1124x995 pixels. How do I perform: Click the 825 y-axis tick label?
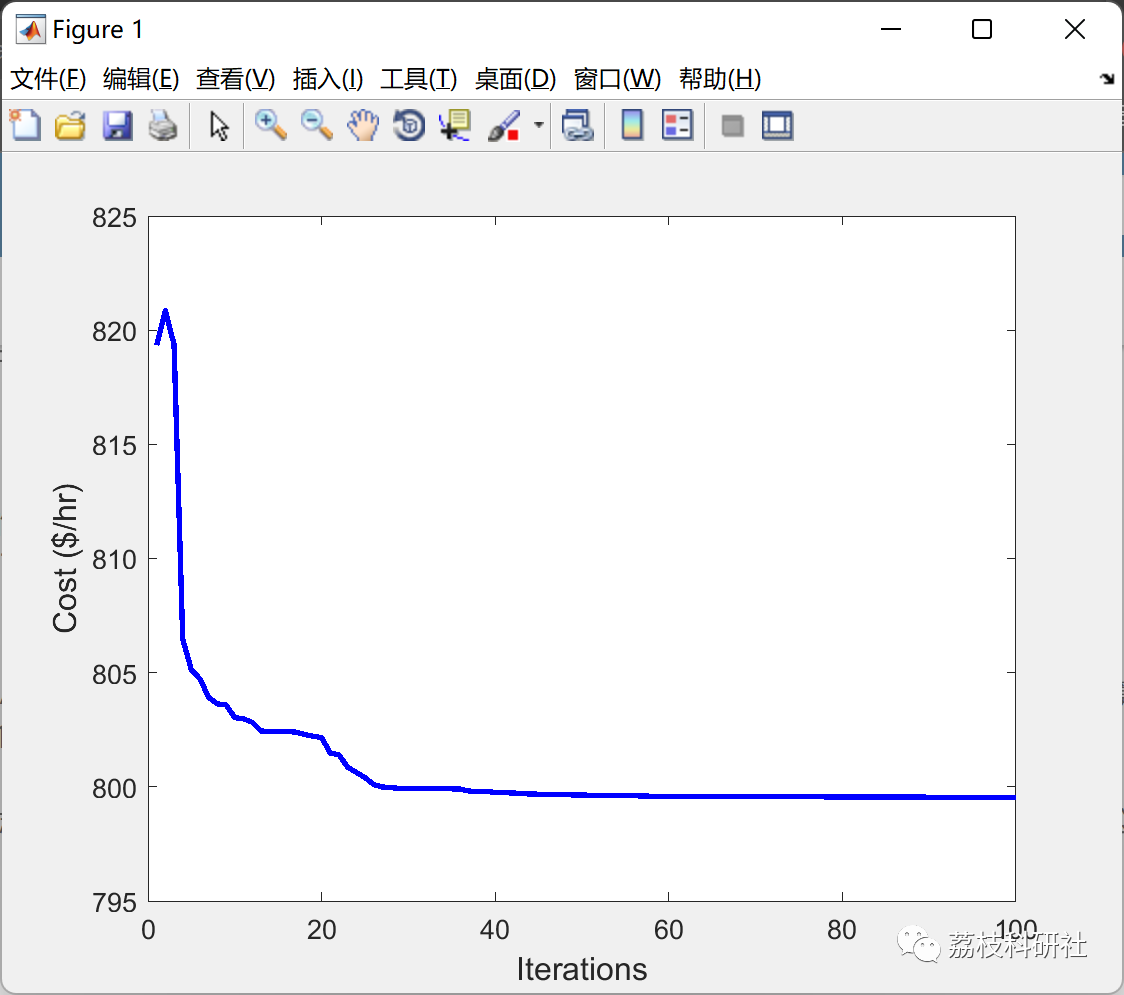[x=114, y=218]
